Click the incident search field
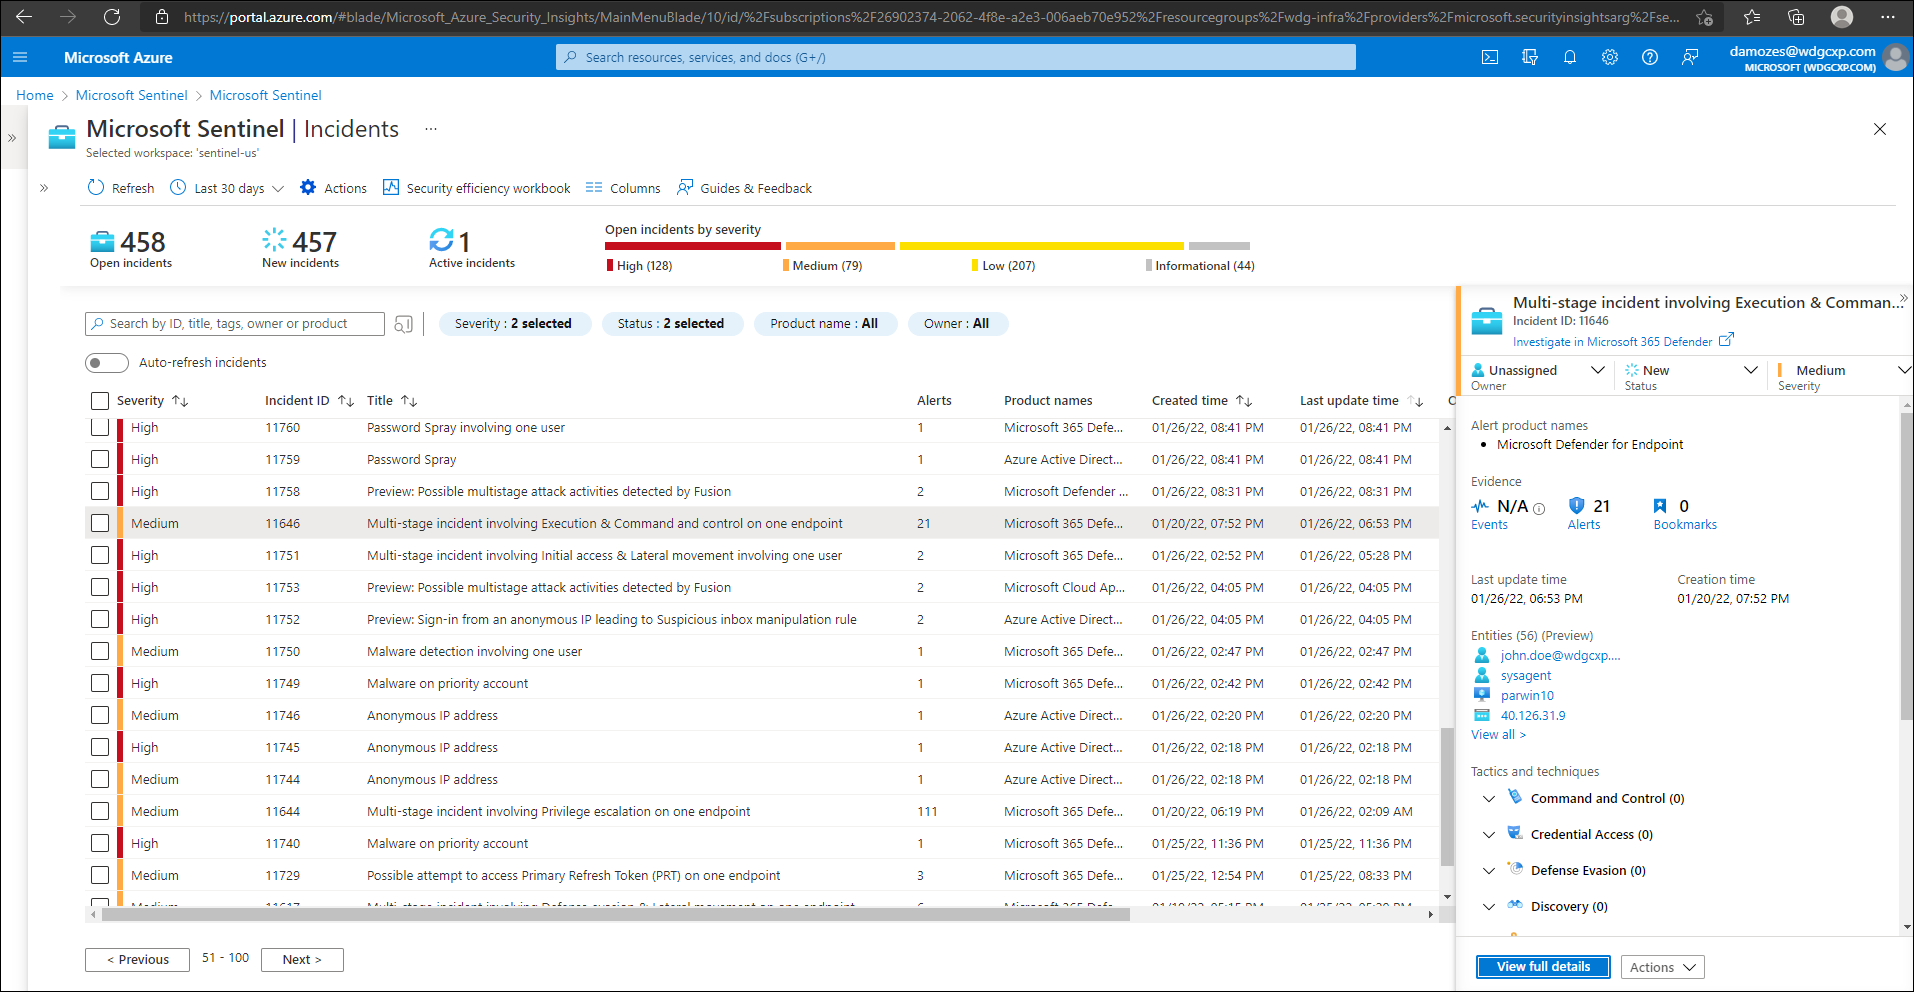The width and height of the screenshot is (1914, 992). (x=235, y=324)
